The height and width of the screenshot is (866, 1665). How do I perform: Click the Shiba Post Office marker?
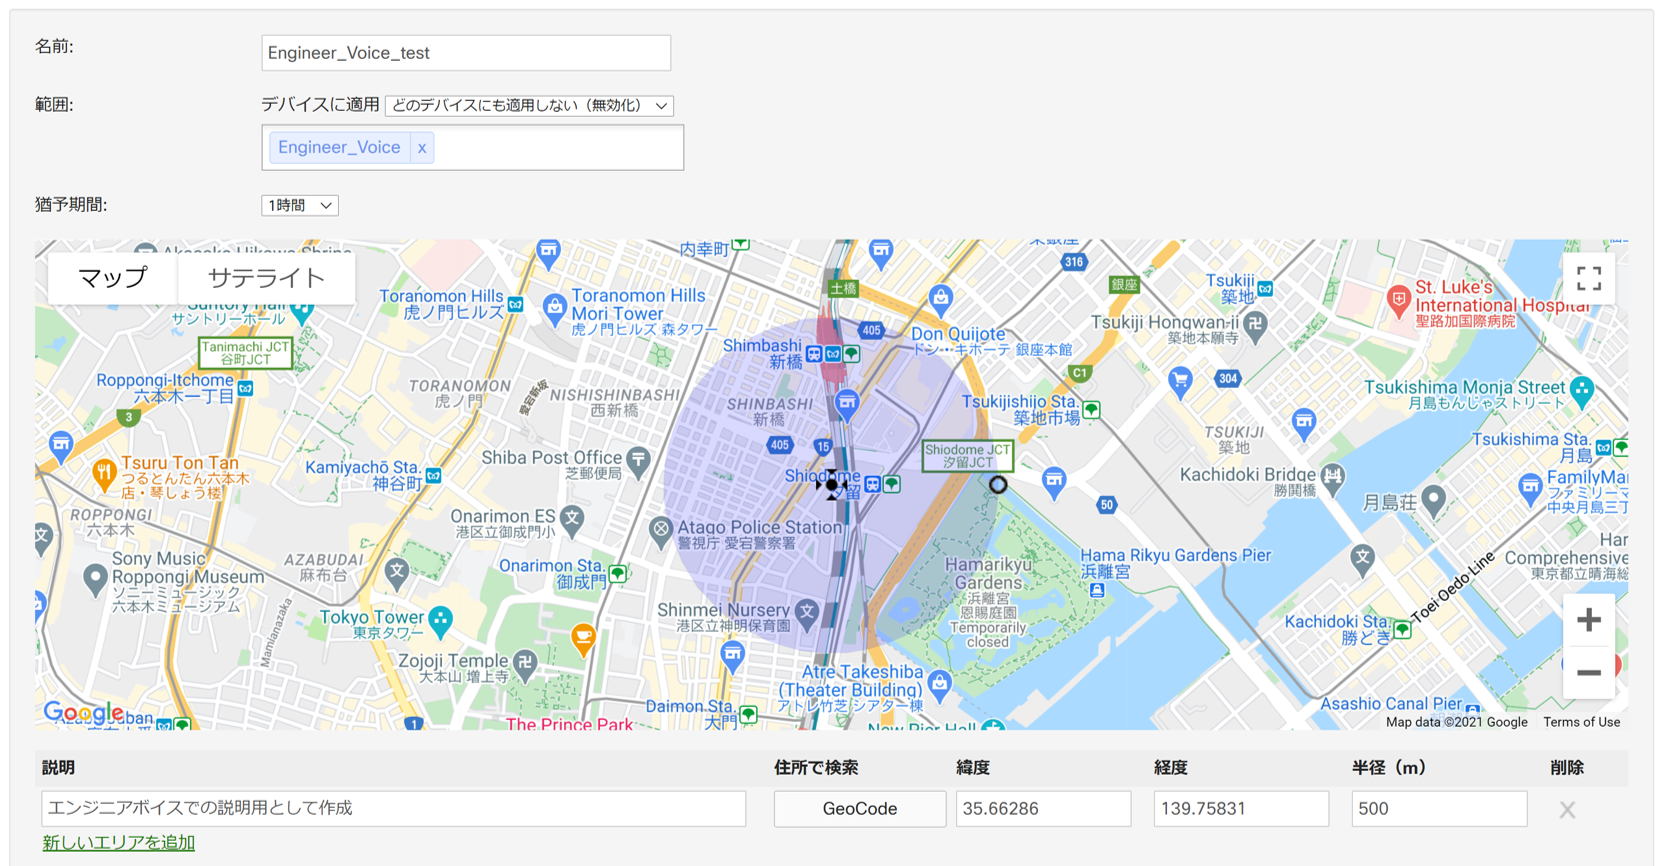pyautogui.click(x=639, y=461)
